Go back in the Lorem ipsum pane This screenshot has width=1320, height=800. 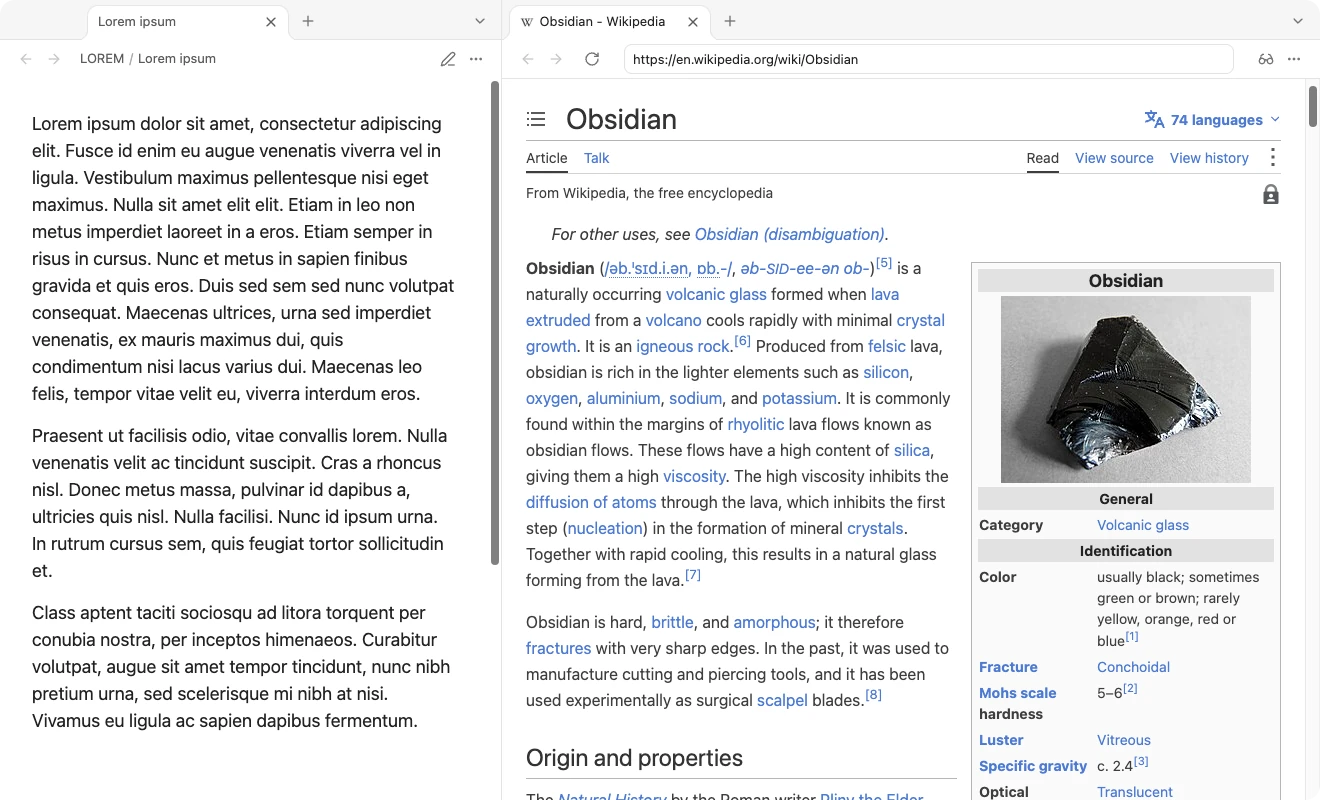(x=26, y=59)
